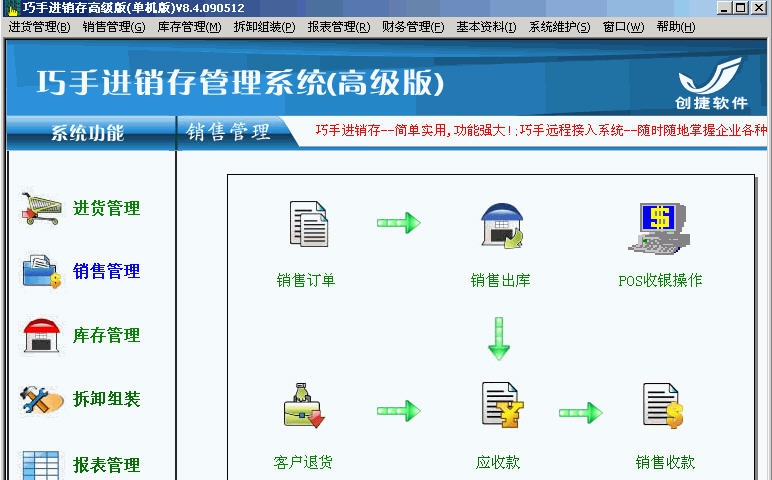This screenshot has width=772, height=480.
Task: Open the 帮助(H) menu
Action: click(x=676, y=27)
